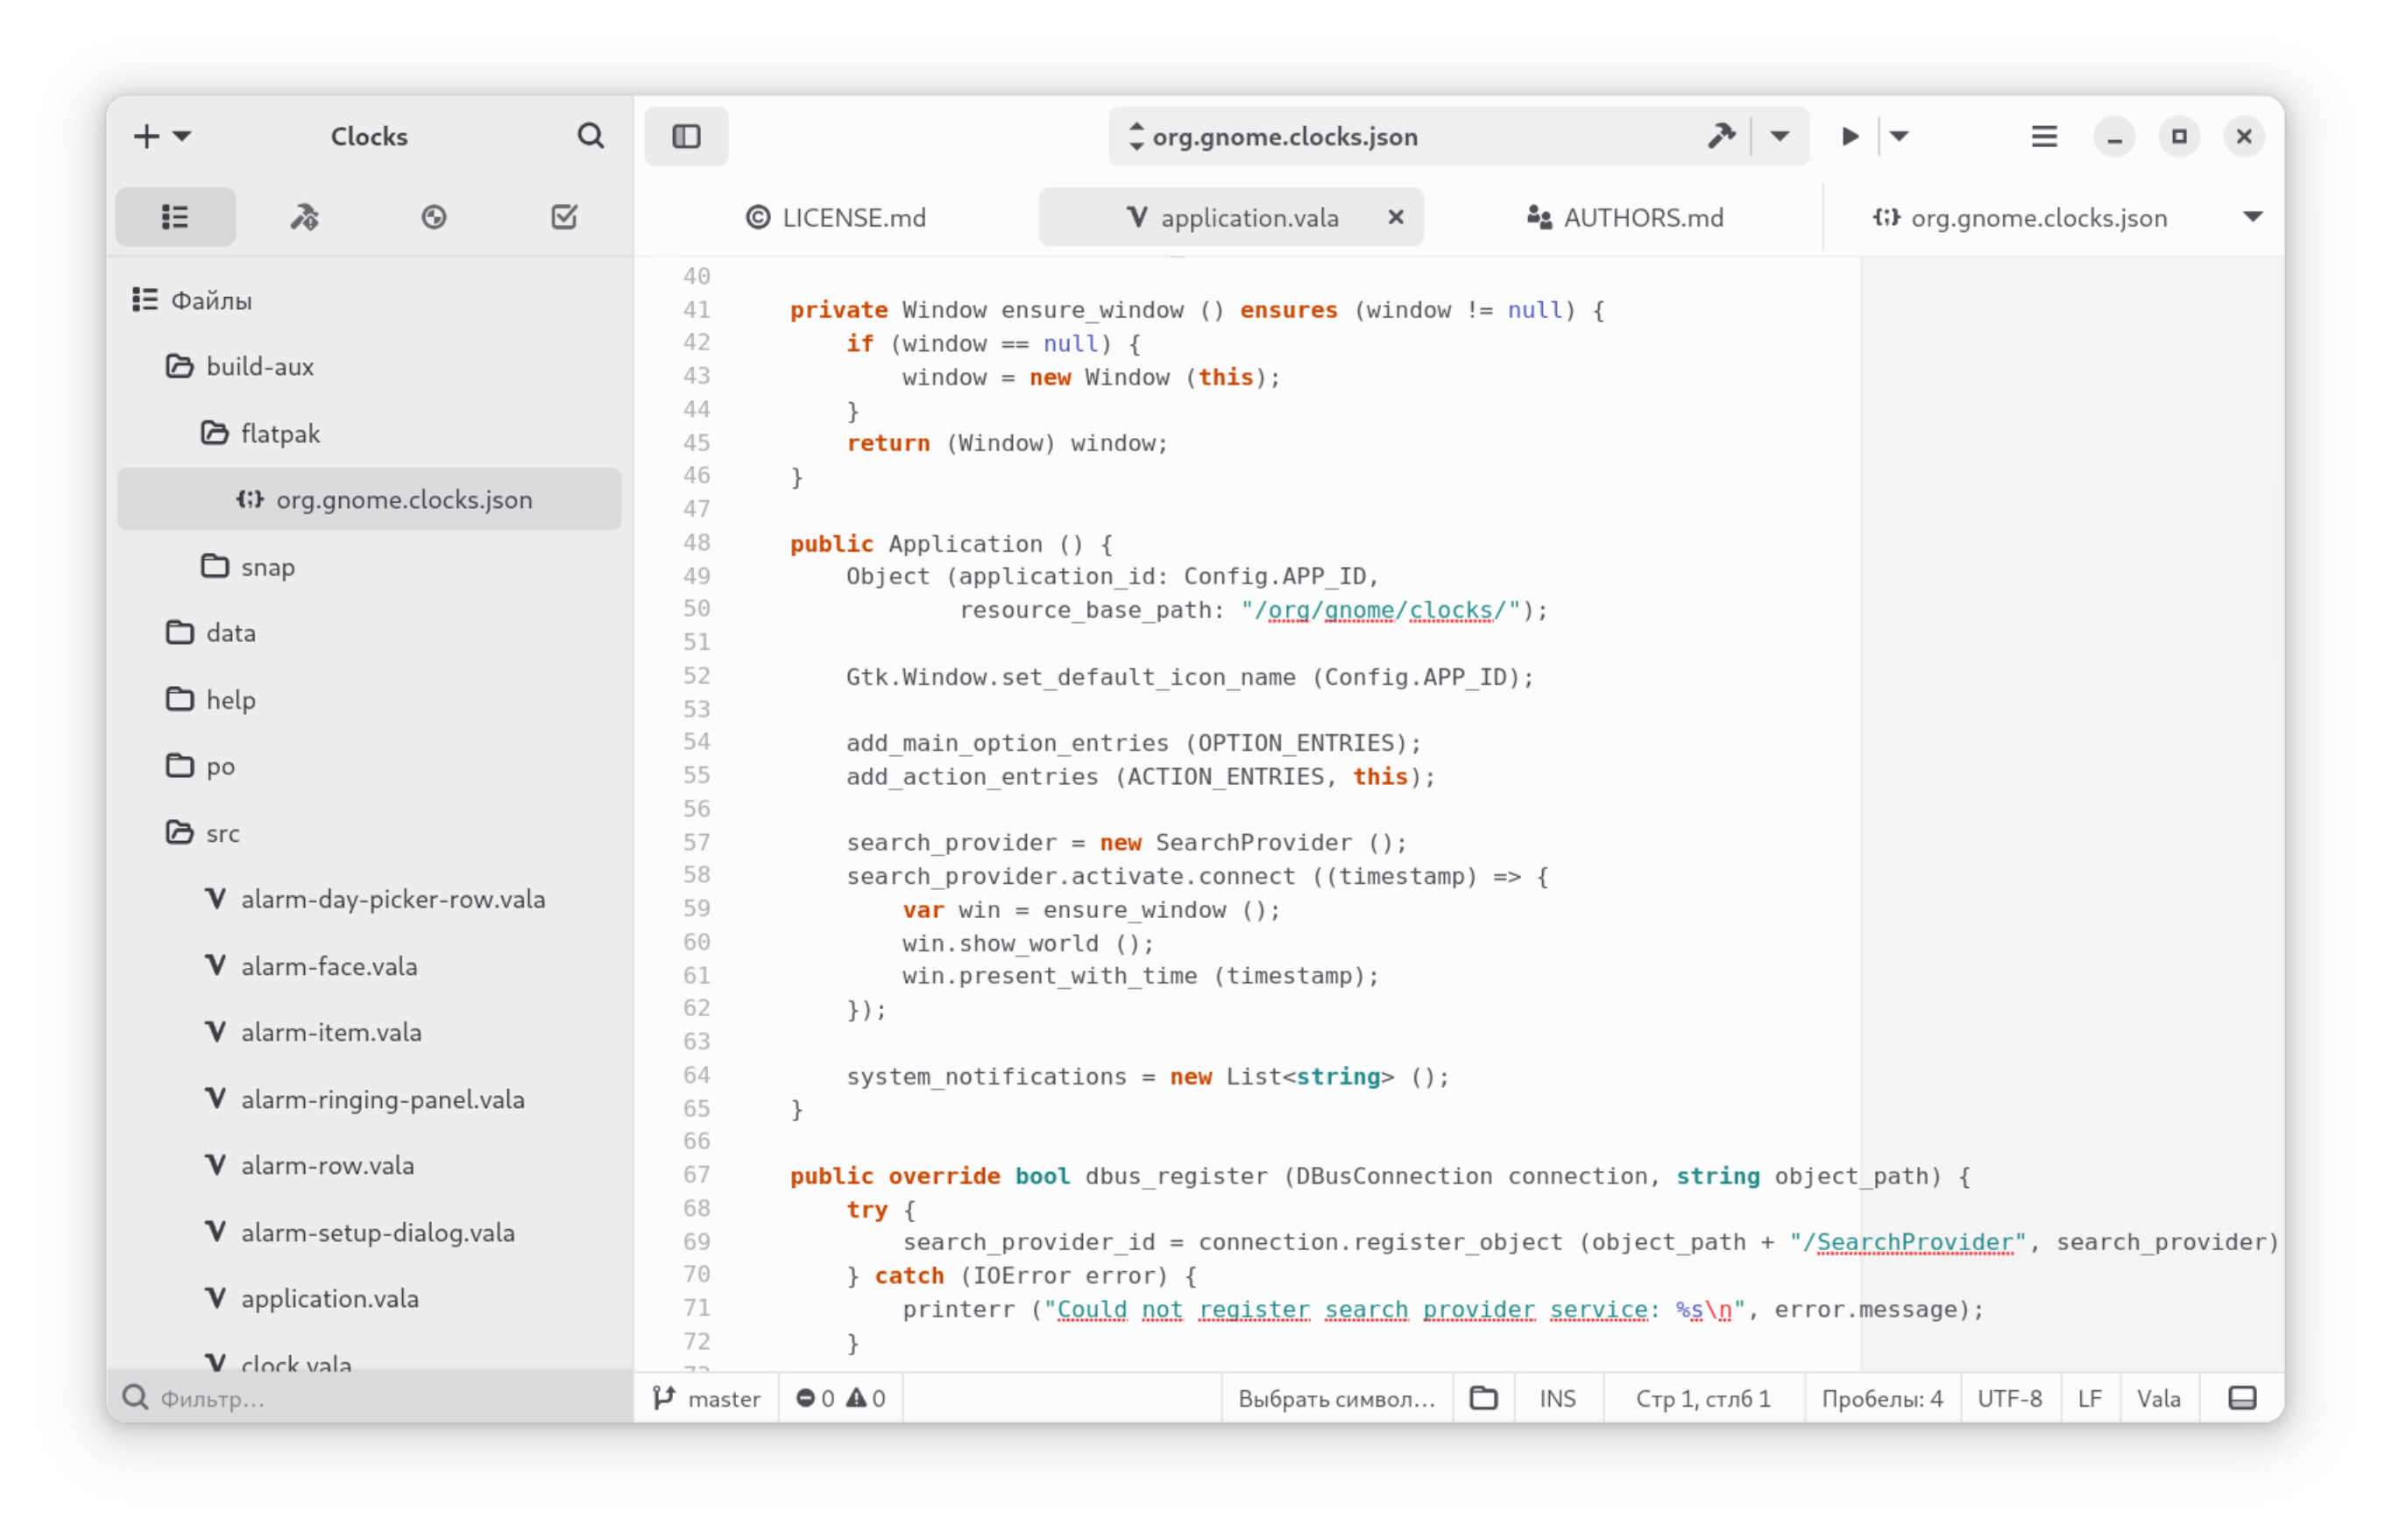
Task: Click the search icon in the sidebar header
Action: point(590,136)
